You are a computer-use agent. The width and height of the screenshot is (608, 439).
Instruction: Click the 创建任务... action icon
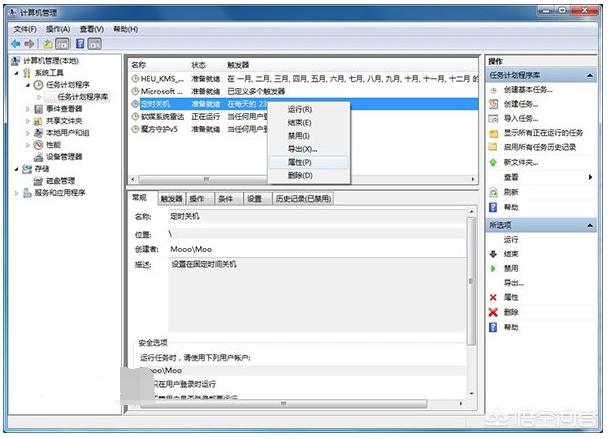[x=494, y=104]
